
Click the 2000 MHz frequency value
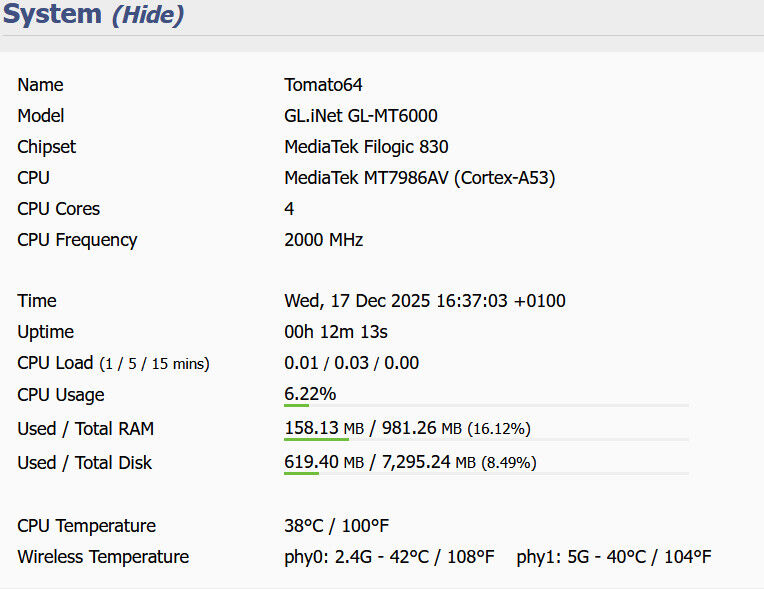(x=323, y=240)
